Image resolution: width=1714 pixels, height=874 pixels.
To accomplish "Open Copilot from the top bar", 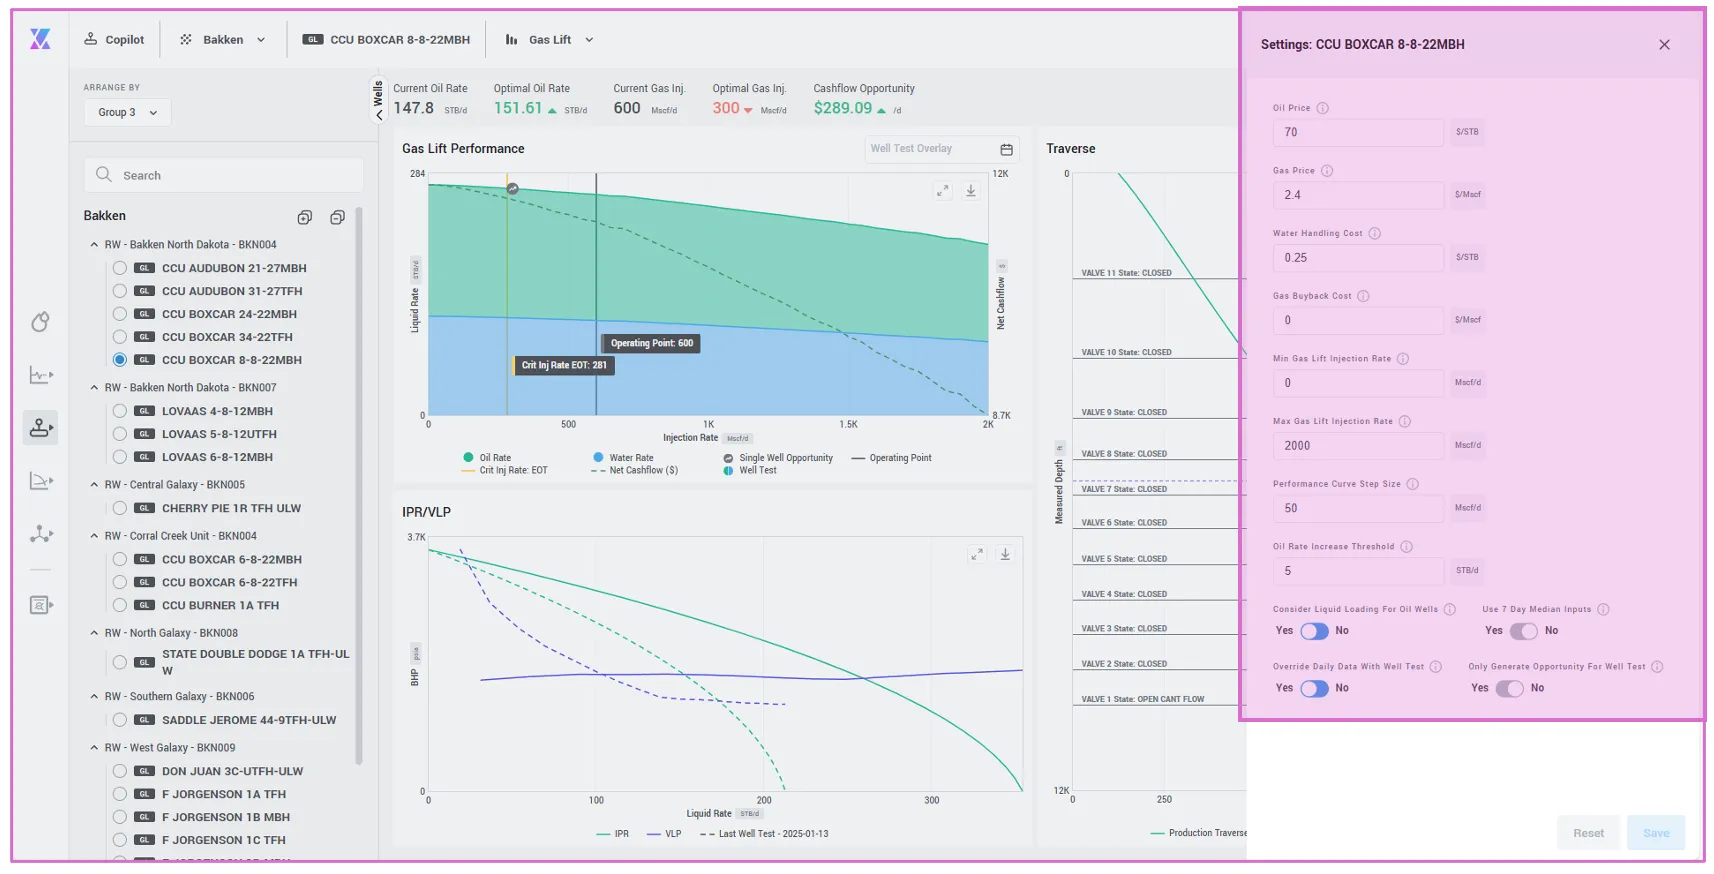I will click(x=114, y=40).
